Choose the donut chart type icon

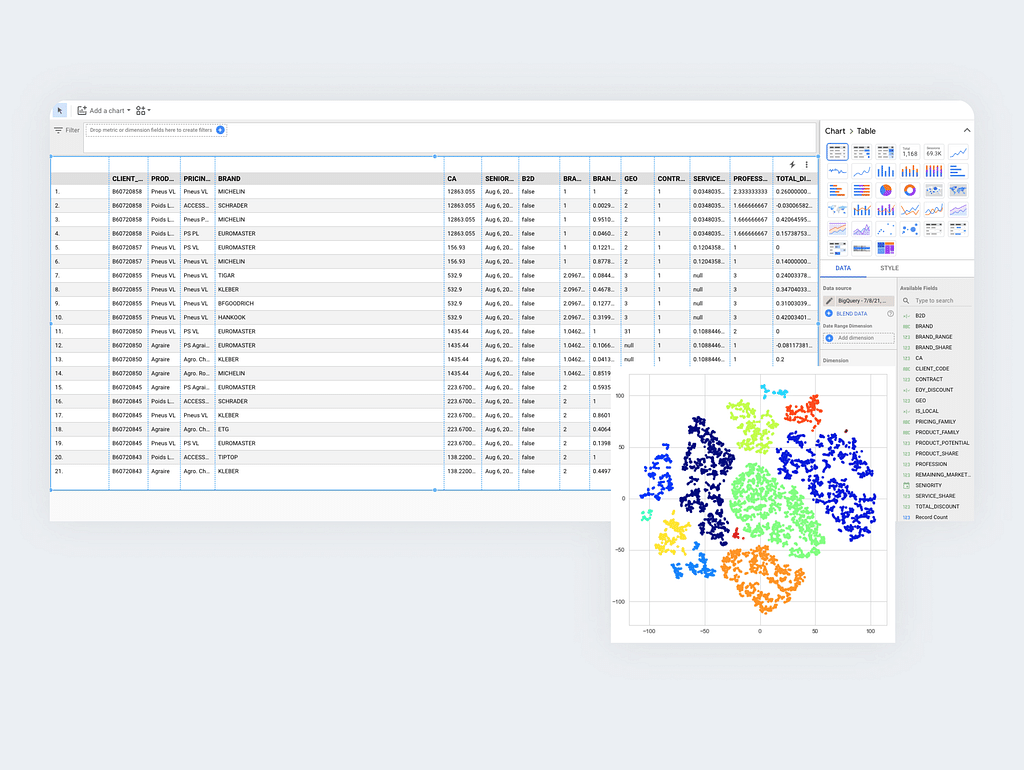[909, 190]
